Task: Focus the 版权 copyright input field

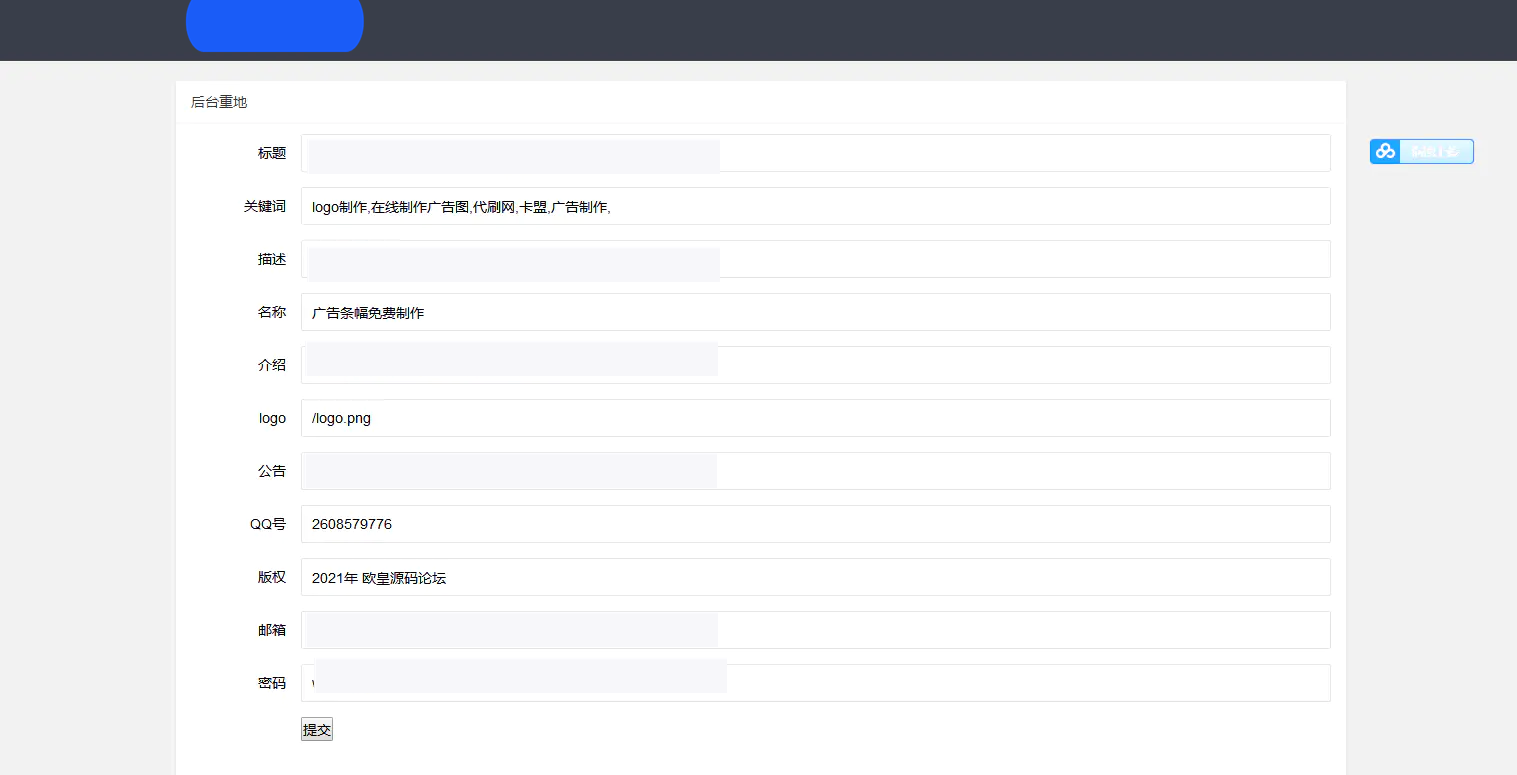Action: pyautogui.click(x=815, y=577)
